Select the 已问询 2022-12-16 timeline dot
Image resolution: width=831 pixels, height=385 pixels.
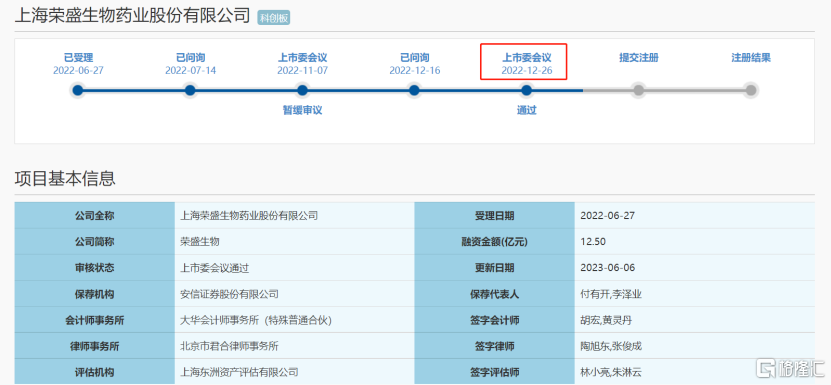(x=414, y=91)
